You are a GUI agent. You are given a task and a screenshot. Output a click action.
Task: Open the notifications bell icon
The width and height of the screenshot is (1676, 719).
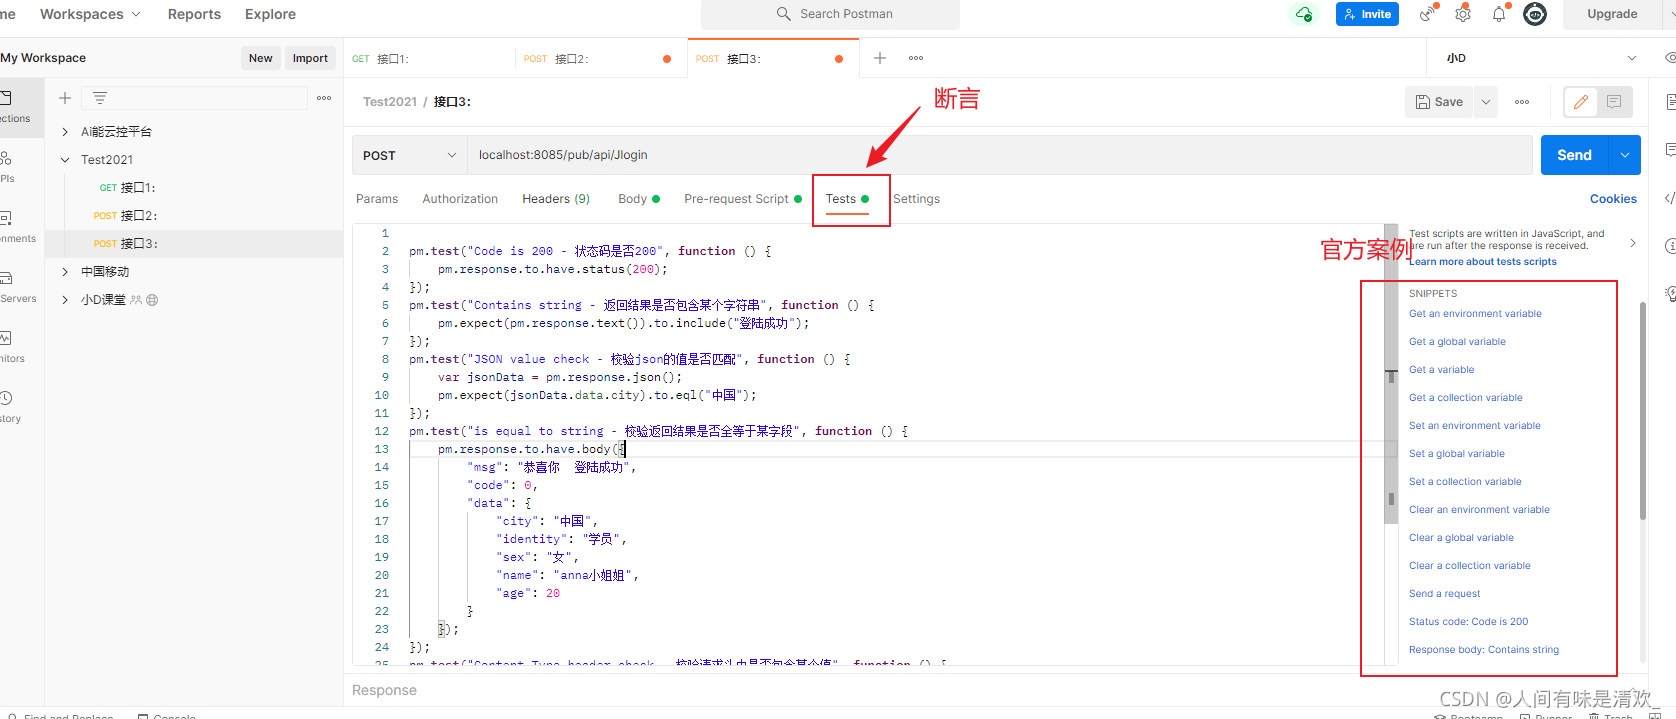coord(1499,14)
